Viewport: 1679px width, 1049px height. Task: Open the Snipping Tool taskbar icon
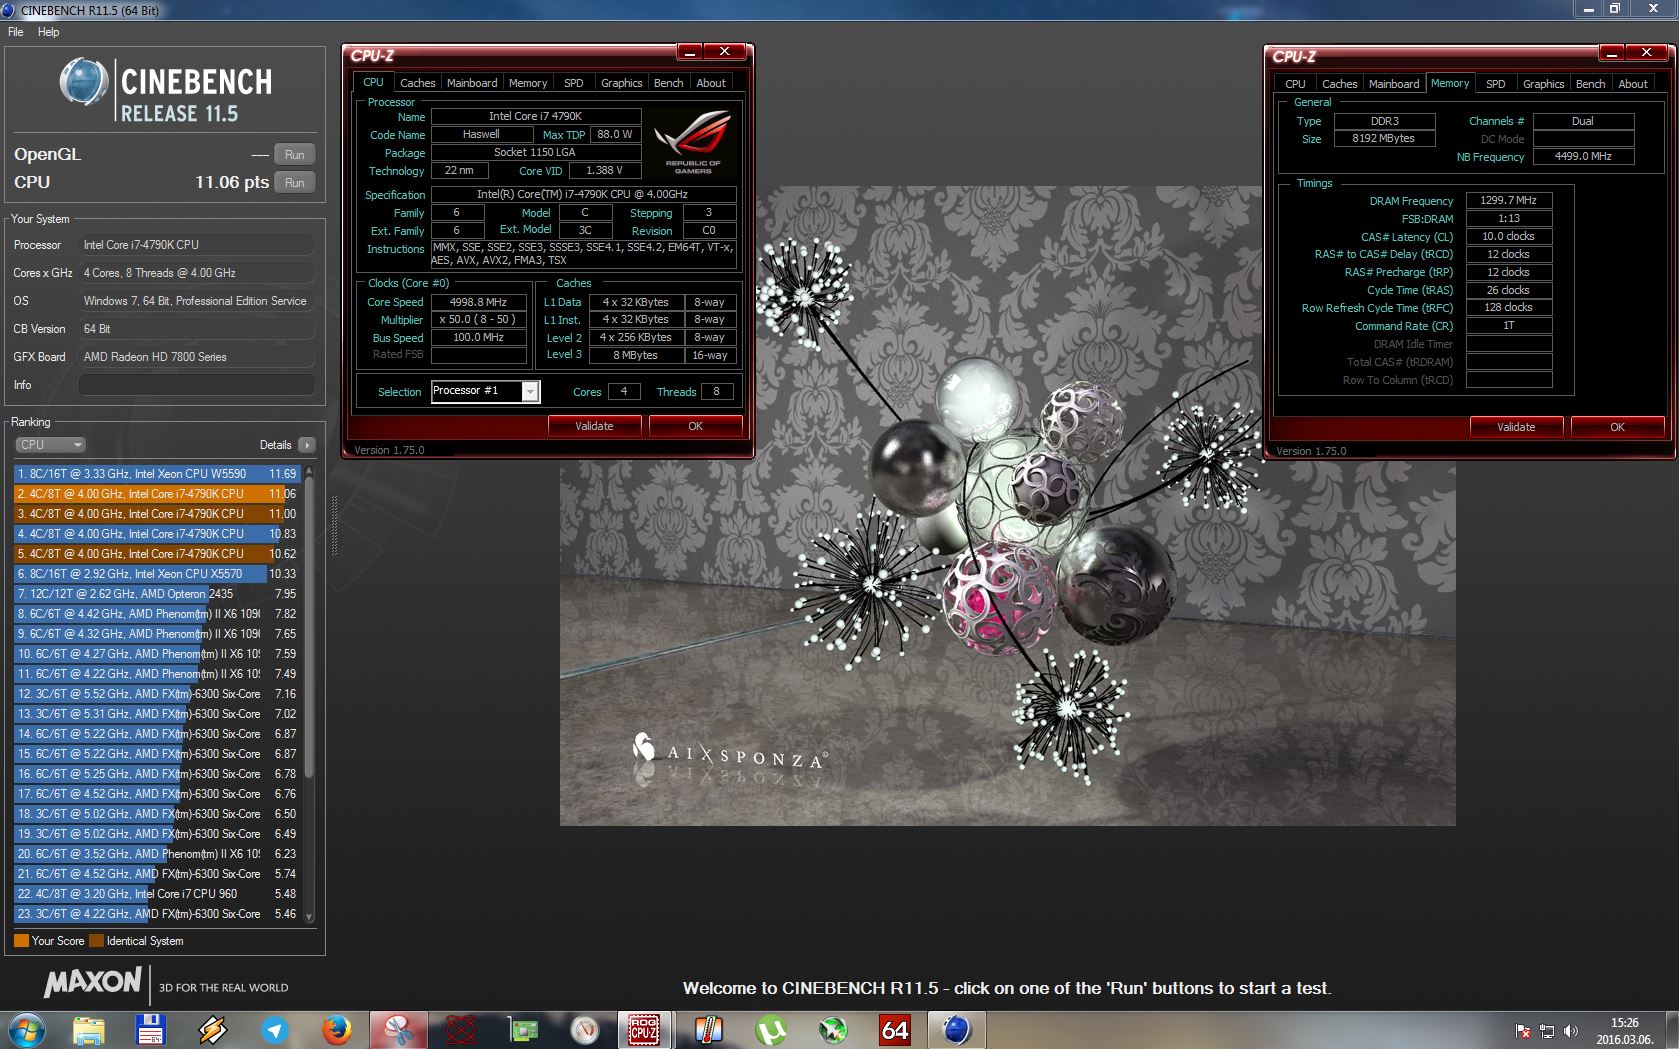[x=398, y=1029]
